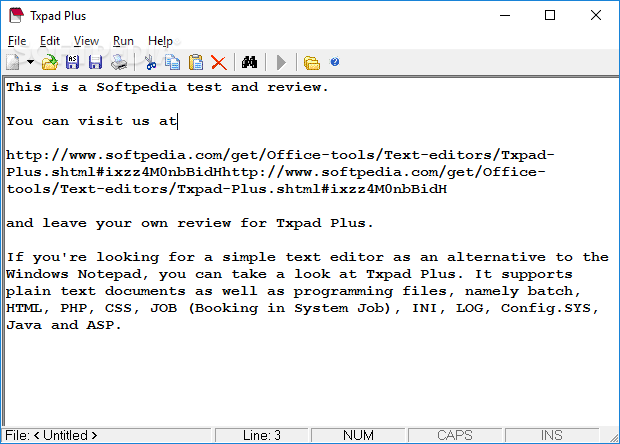Open the Edit menu
The height and width of the screenshot is (444, 620).
tap(50, 41)
